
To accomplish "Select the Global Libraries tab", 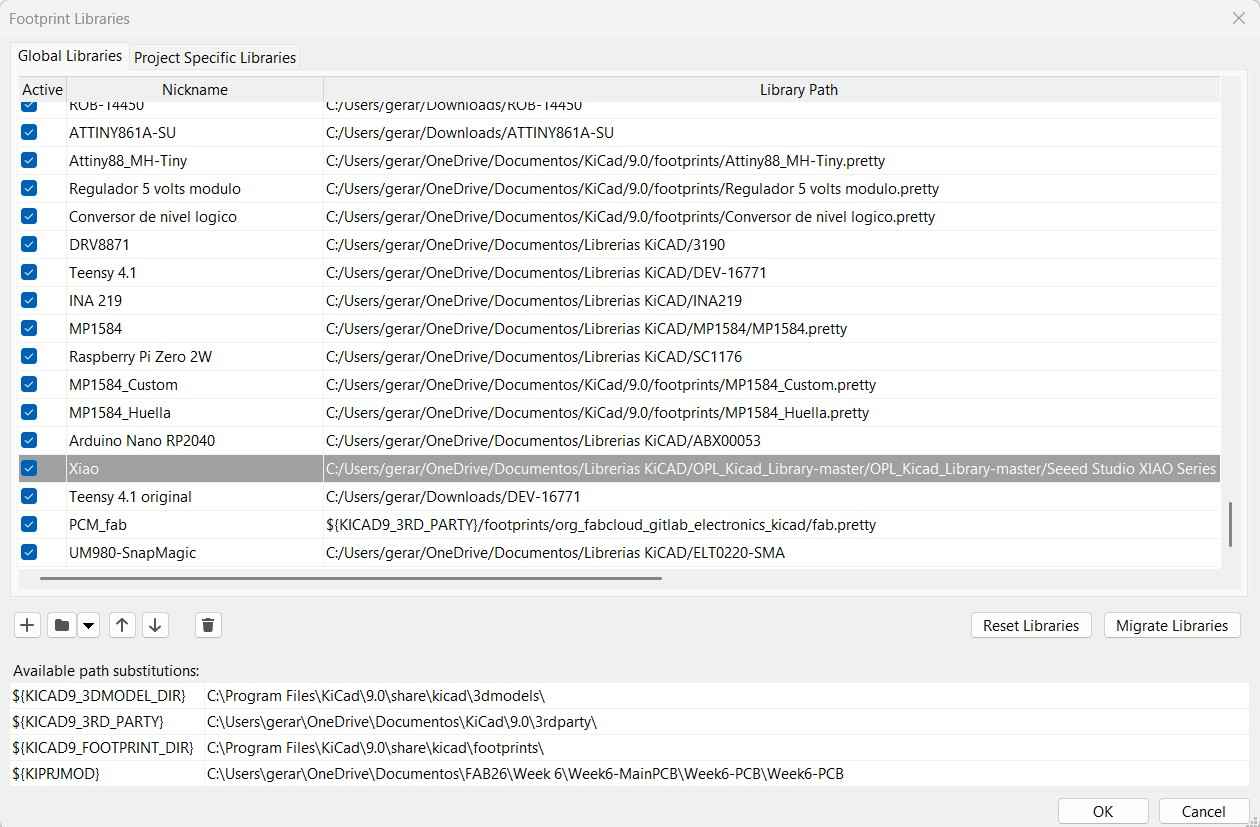I will tap(70, 56).
